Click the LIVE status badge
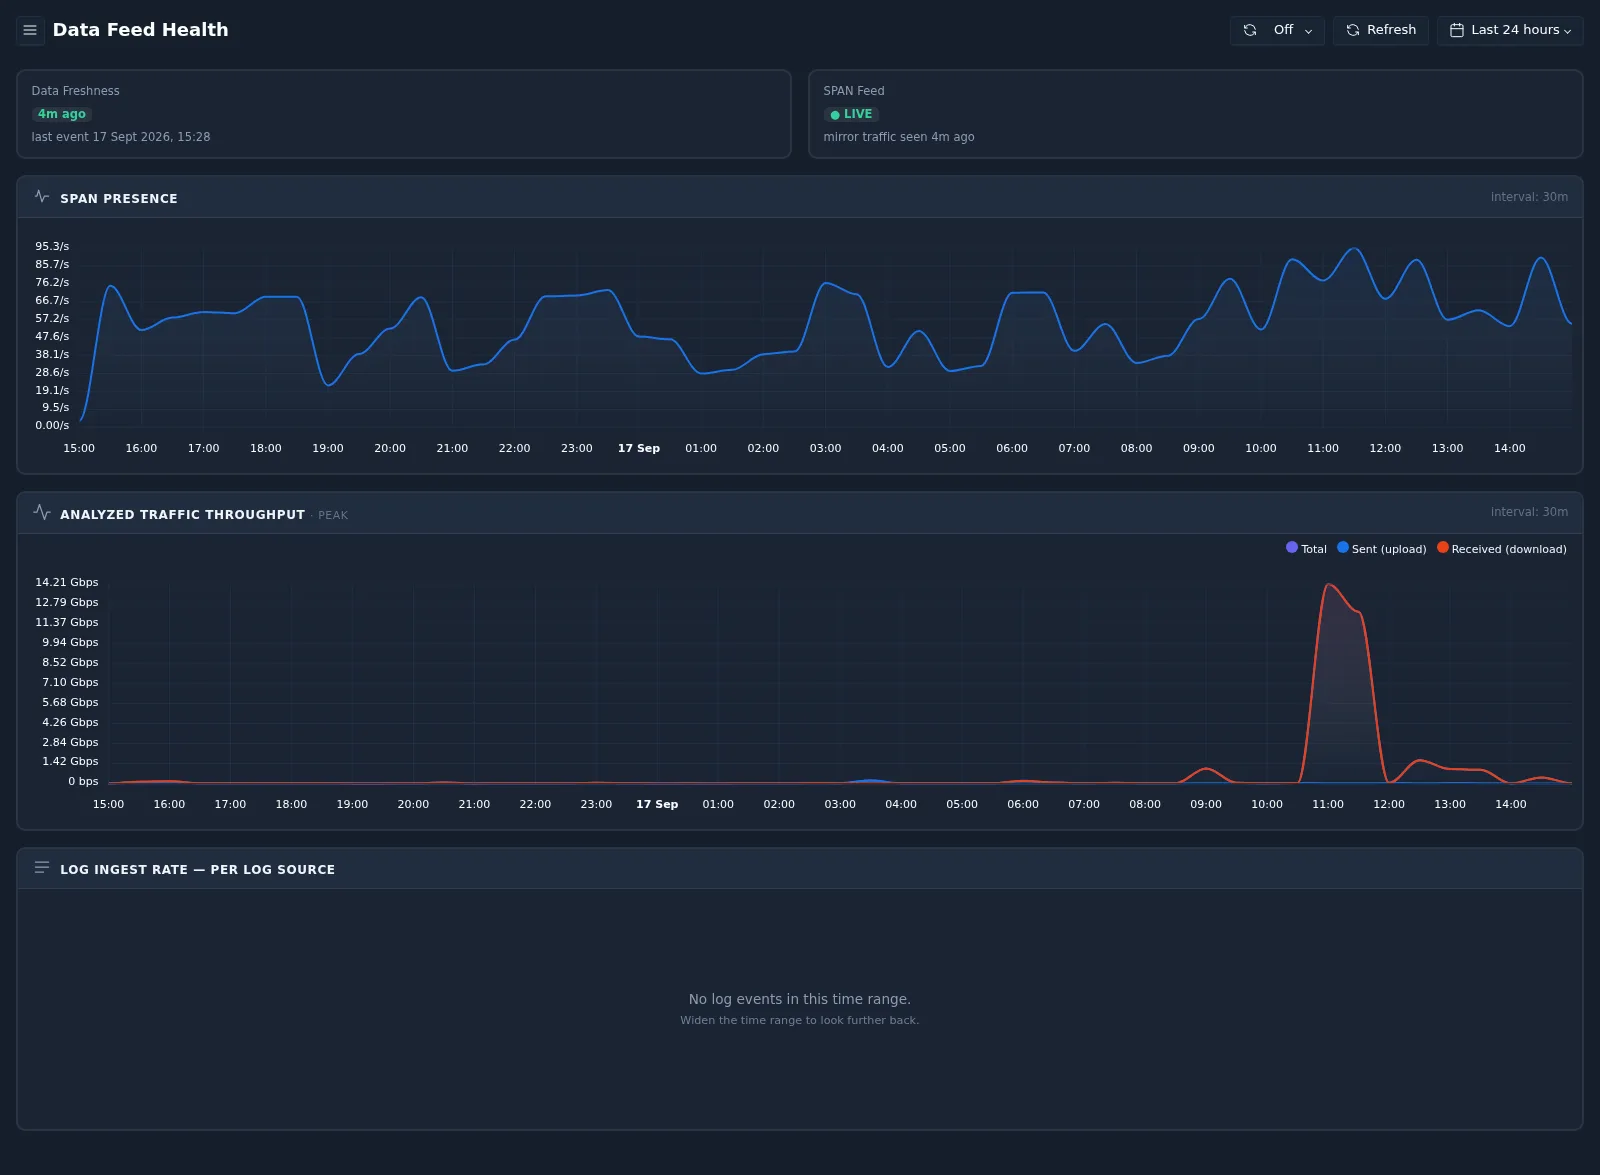The height and width of the screenshot is (1175, 1600). 851,114
